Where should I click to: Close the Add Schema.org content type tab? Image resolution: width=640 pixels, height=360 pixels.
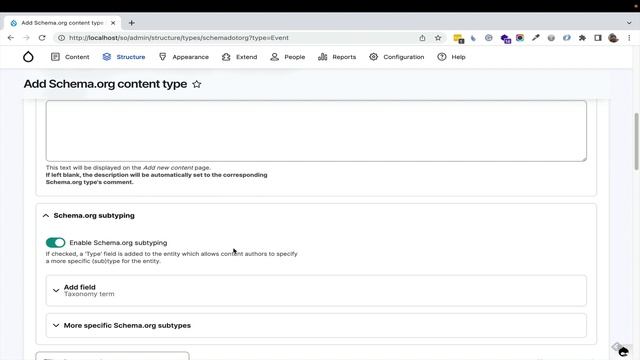pyautogui.click(x=113, y=23)
